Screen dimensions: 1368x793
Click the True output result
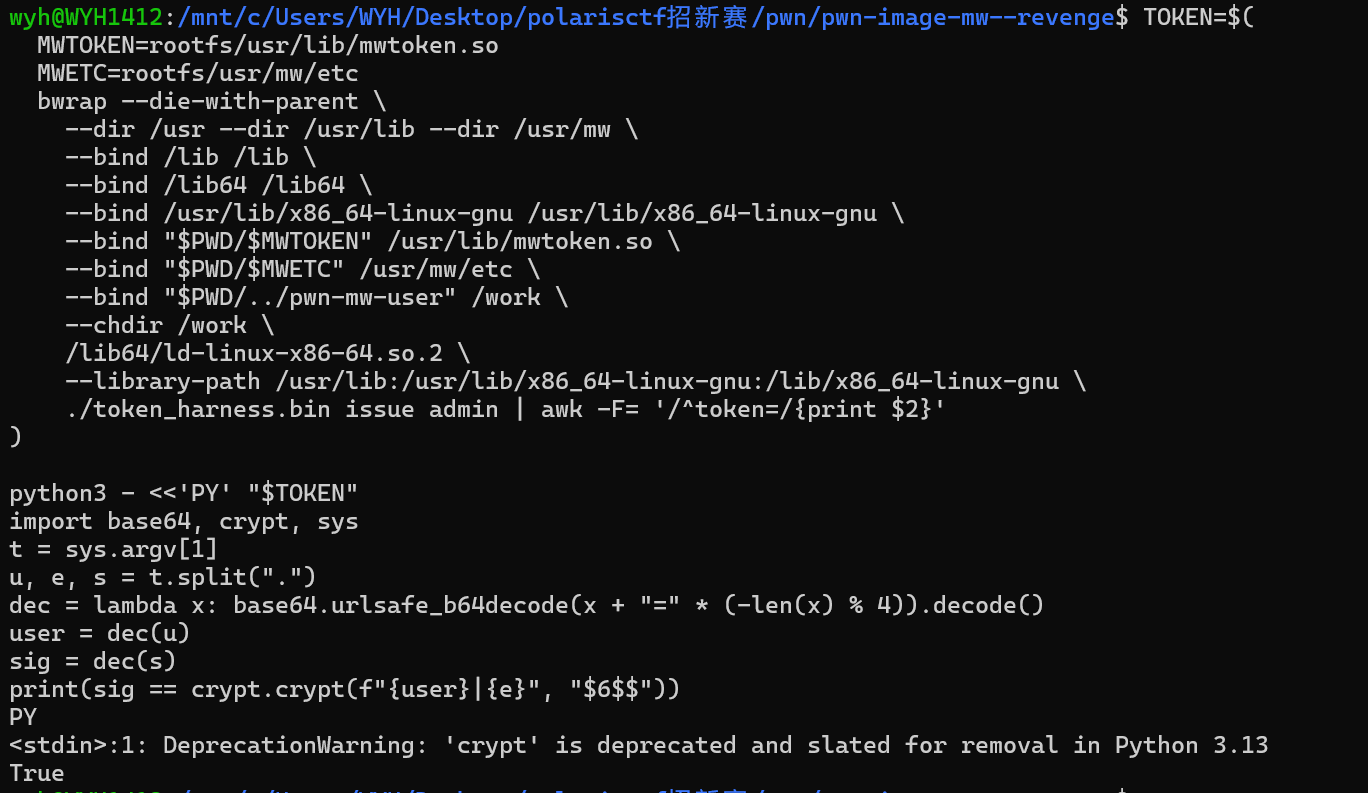point(37,773)
